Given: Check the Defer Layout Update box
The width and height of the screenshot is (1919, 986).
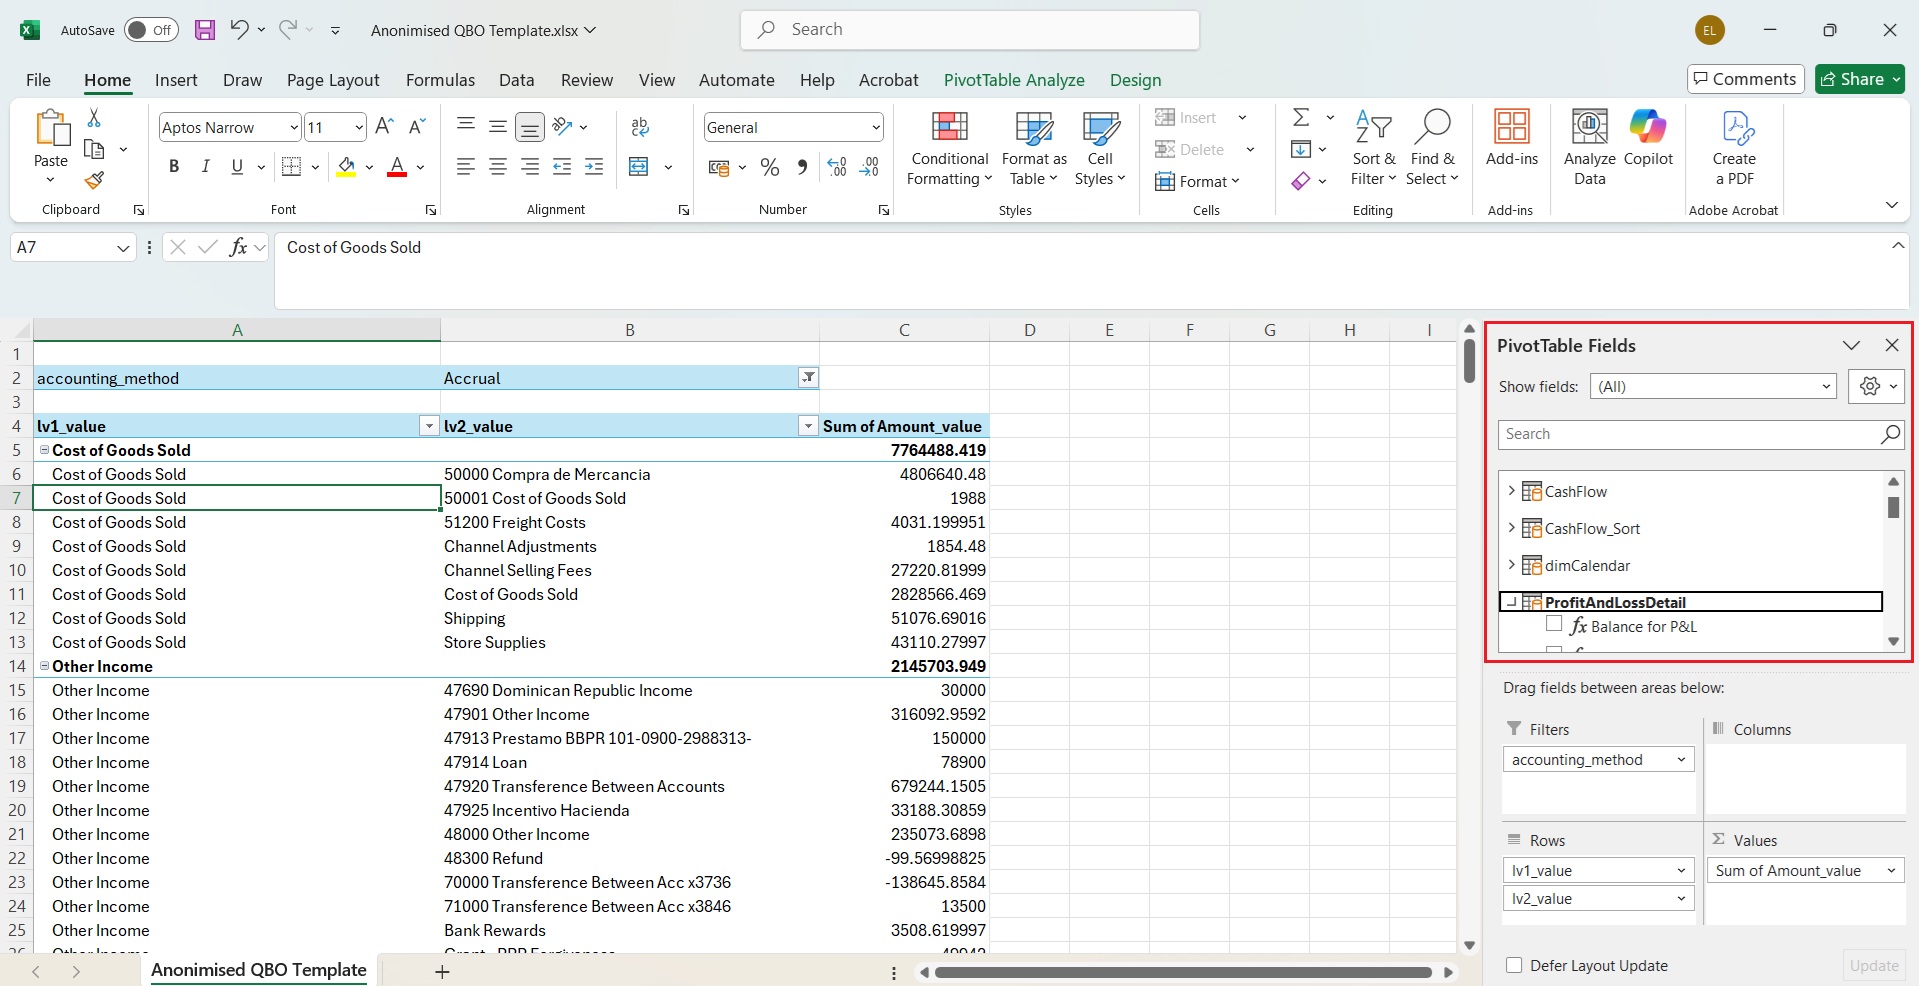Looking at the screenshot, I should (1514, 965).
